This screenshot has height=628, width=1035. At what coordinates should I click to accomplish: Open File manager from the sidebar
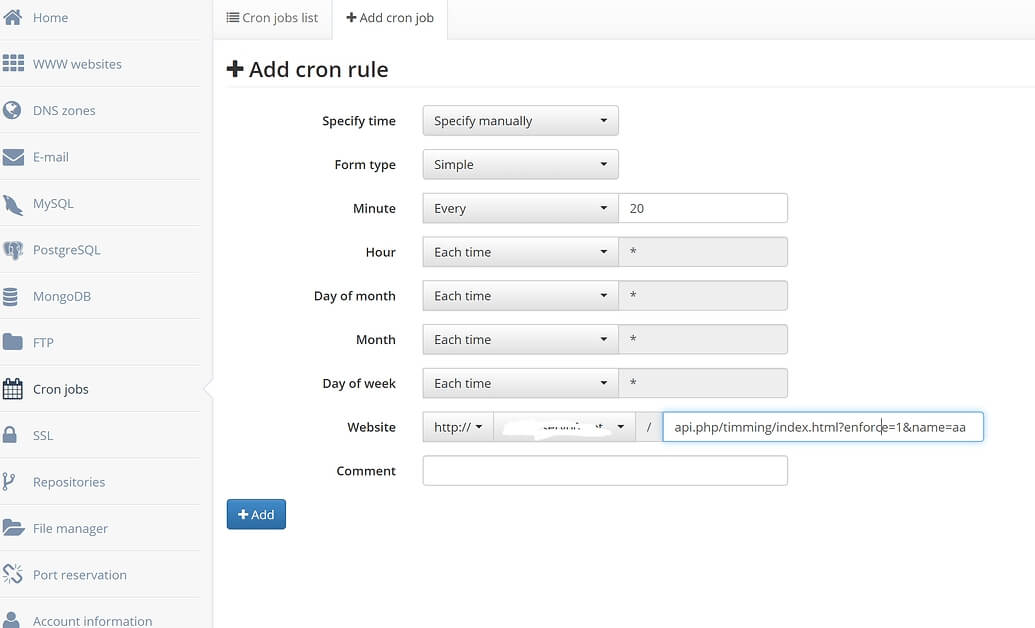point(69,528)
